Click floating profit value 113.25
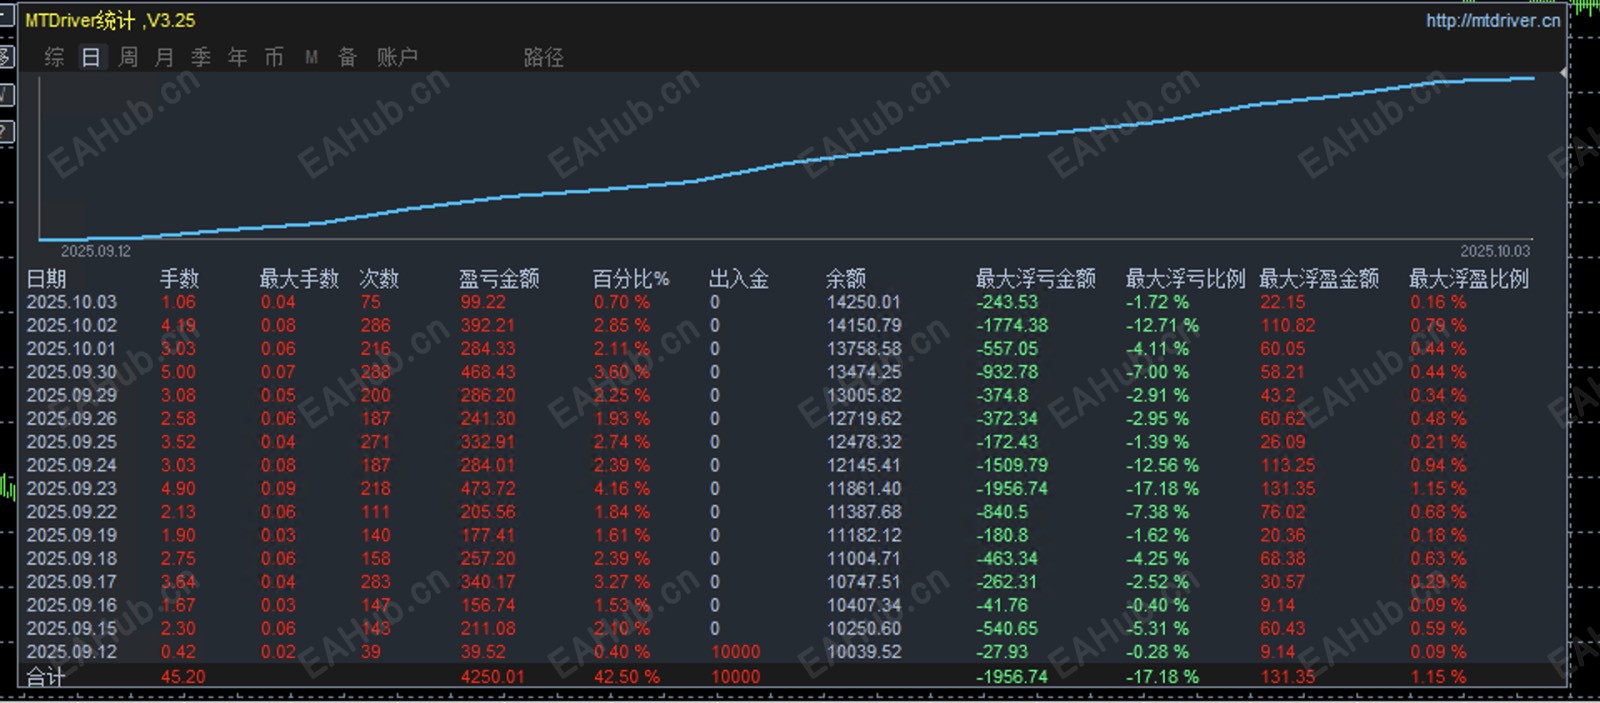This screenshot has width=1600, height=703. coord(1286,465)
